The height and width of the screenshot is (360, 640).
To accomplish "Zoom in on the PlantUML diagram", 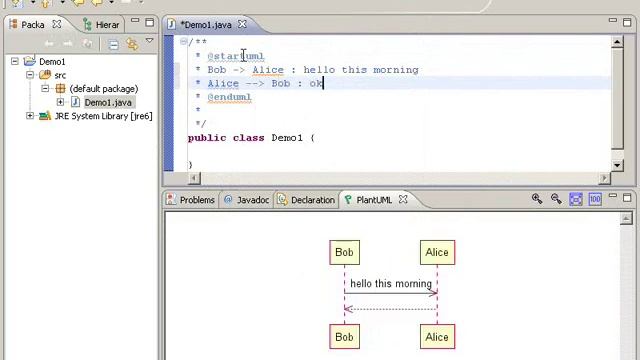I will [x=537, y=199].
